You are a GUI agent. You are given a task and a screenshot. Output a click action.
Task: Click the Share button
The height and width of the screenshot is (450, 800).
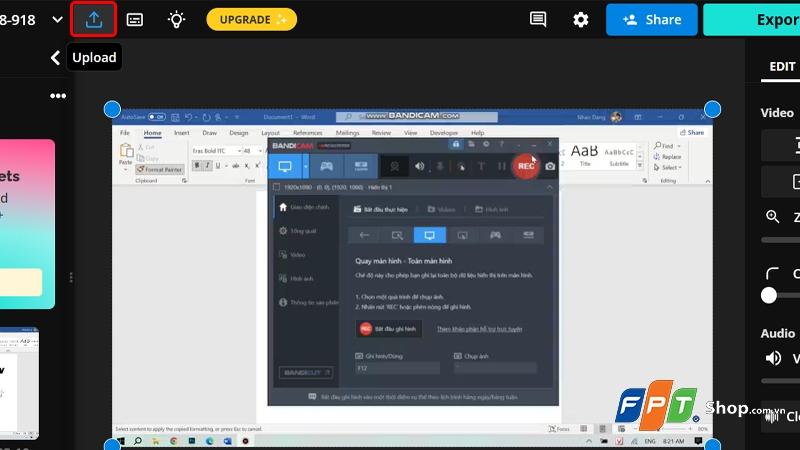pos(652,19)
